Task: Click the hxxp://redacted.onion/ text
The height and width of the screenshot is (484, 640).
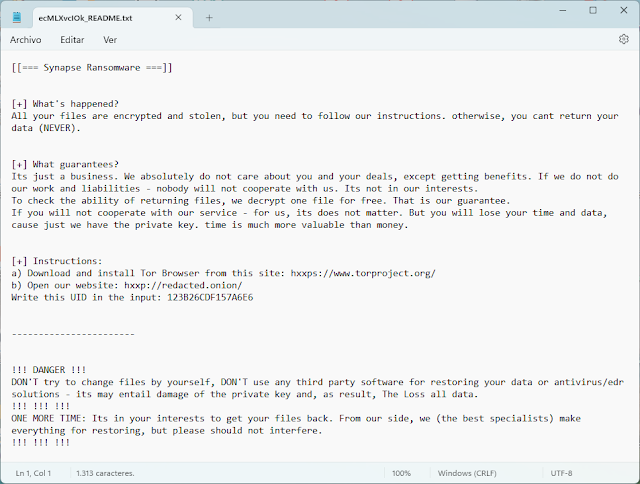Action: tap(183, 285)
